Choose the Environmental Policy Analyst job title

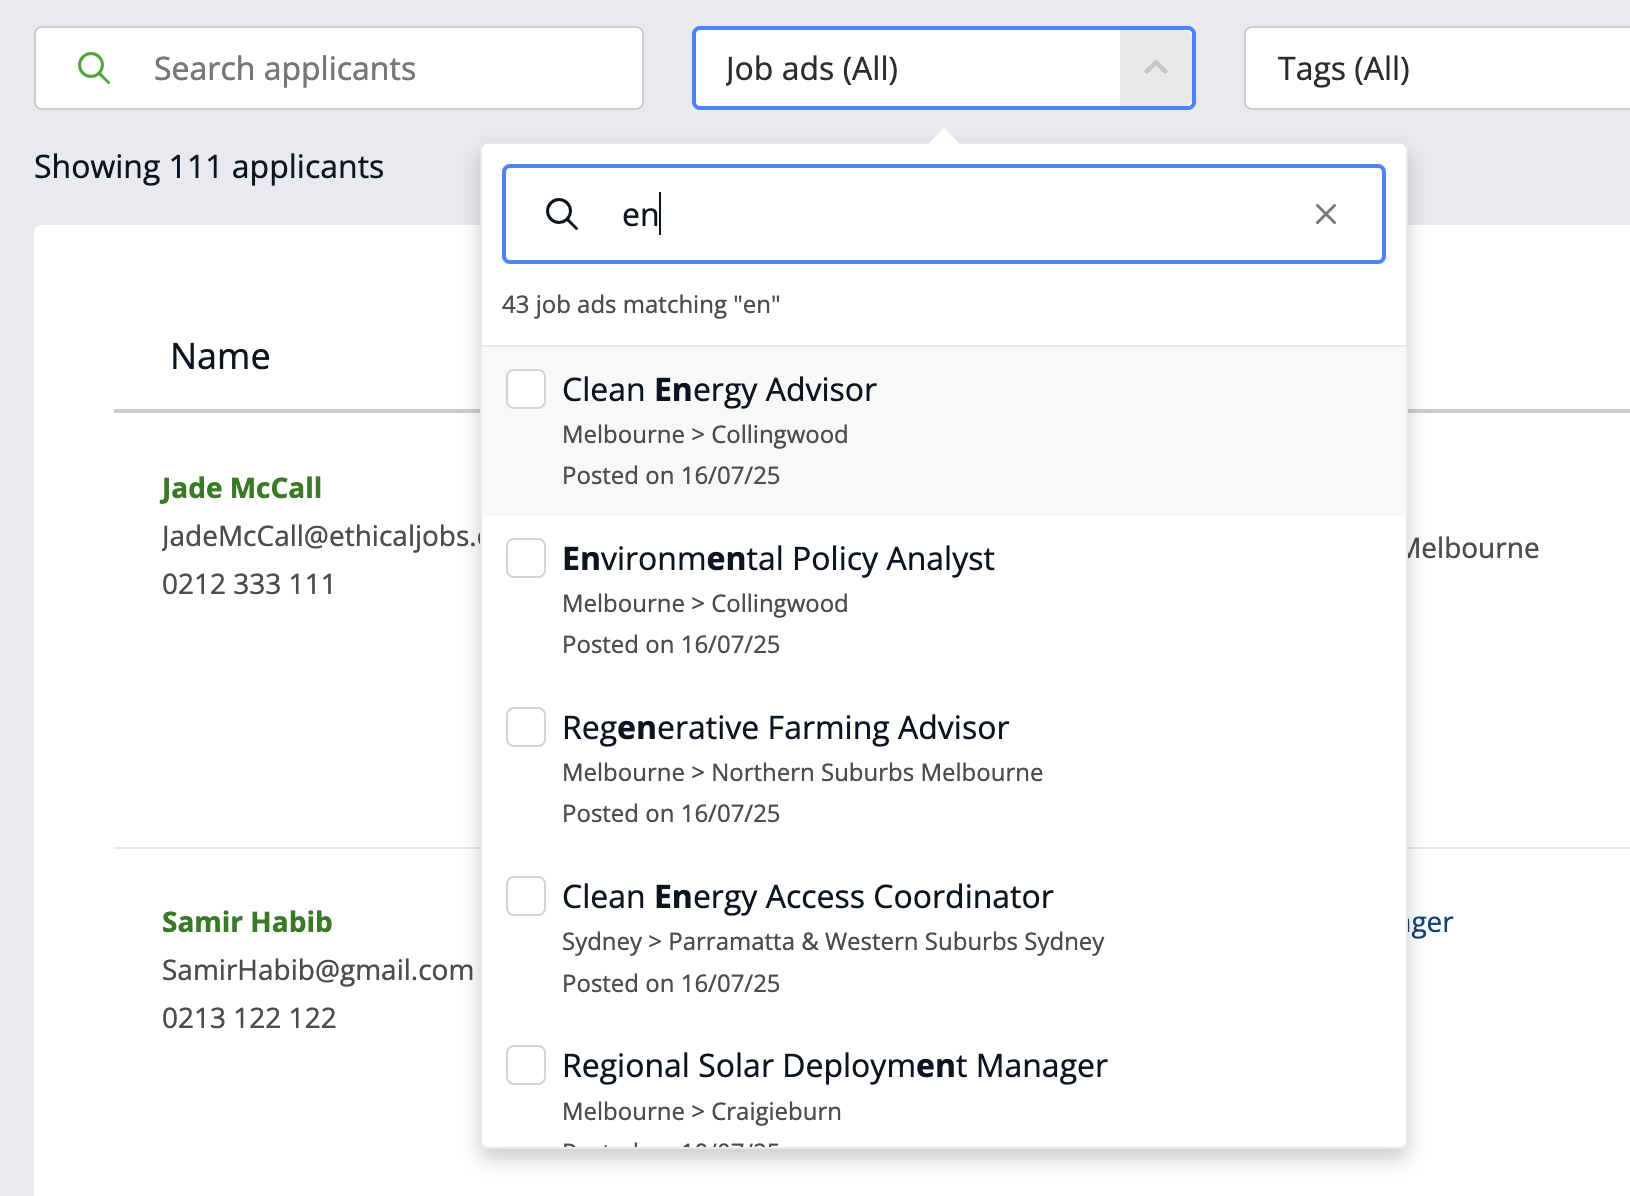(778, 558)
